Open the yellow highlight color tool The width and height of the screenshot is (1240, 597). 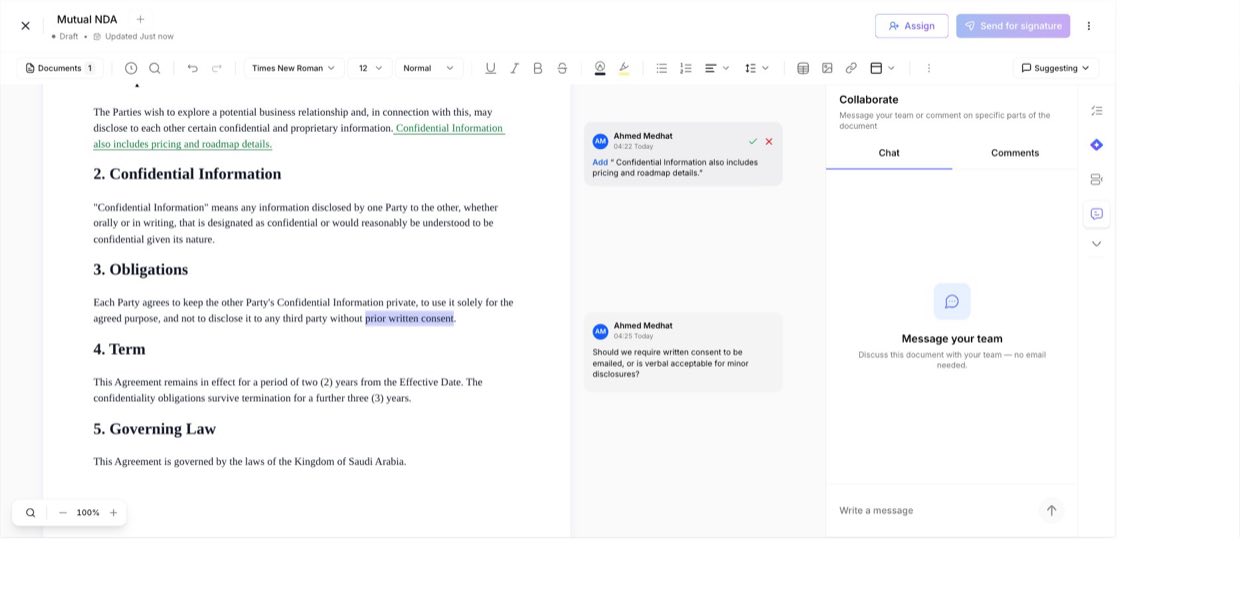pyautogui.click(x=624, y=68)
